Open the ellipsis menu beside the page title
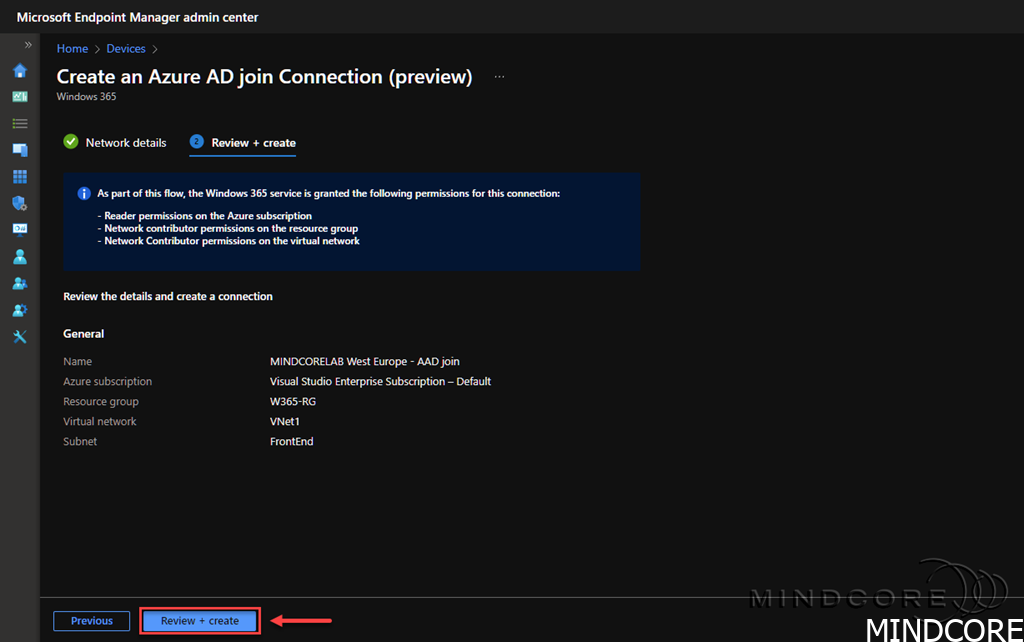The image size is (1024, 642). 499,77
